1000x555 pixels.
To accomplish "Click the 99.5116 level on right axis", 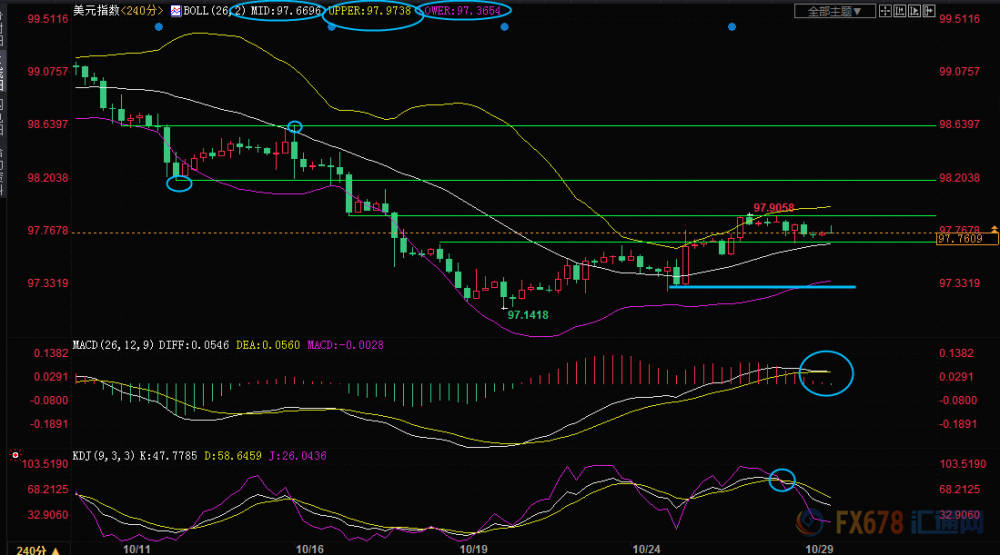I will click(x=959, y=19).
